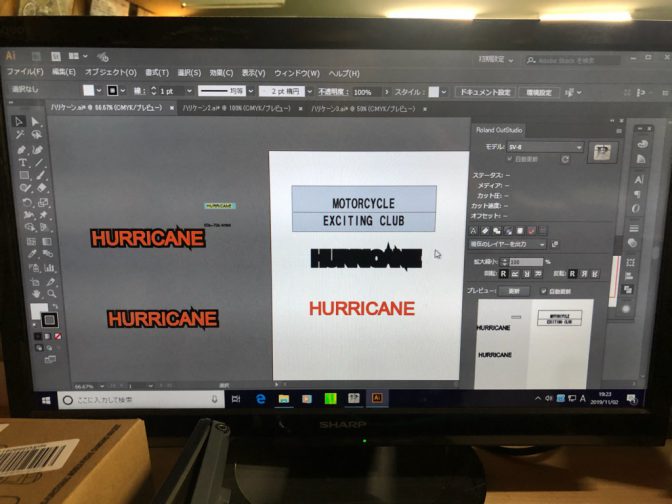Toggle auto-update checkbox beside the preview button
The width and height of the screenshot is (672, 504).
click(543, 291)
